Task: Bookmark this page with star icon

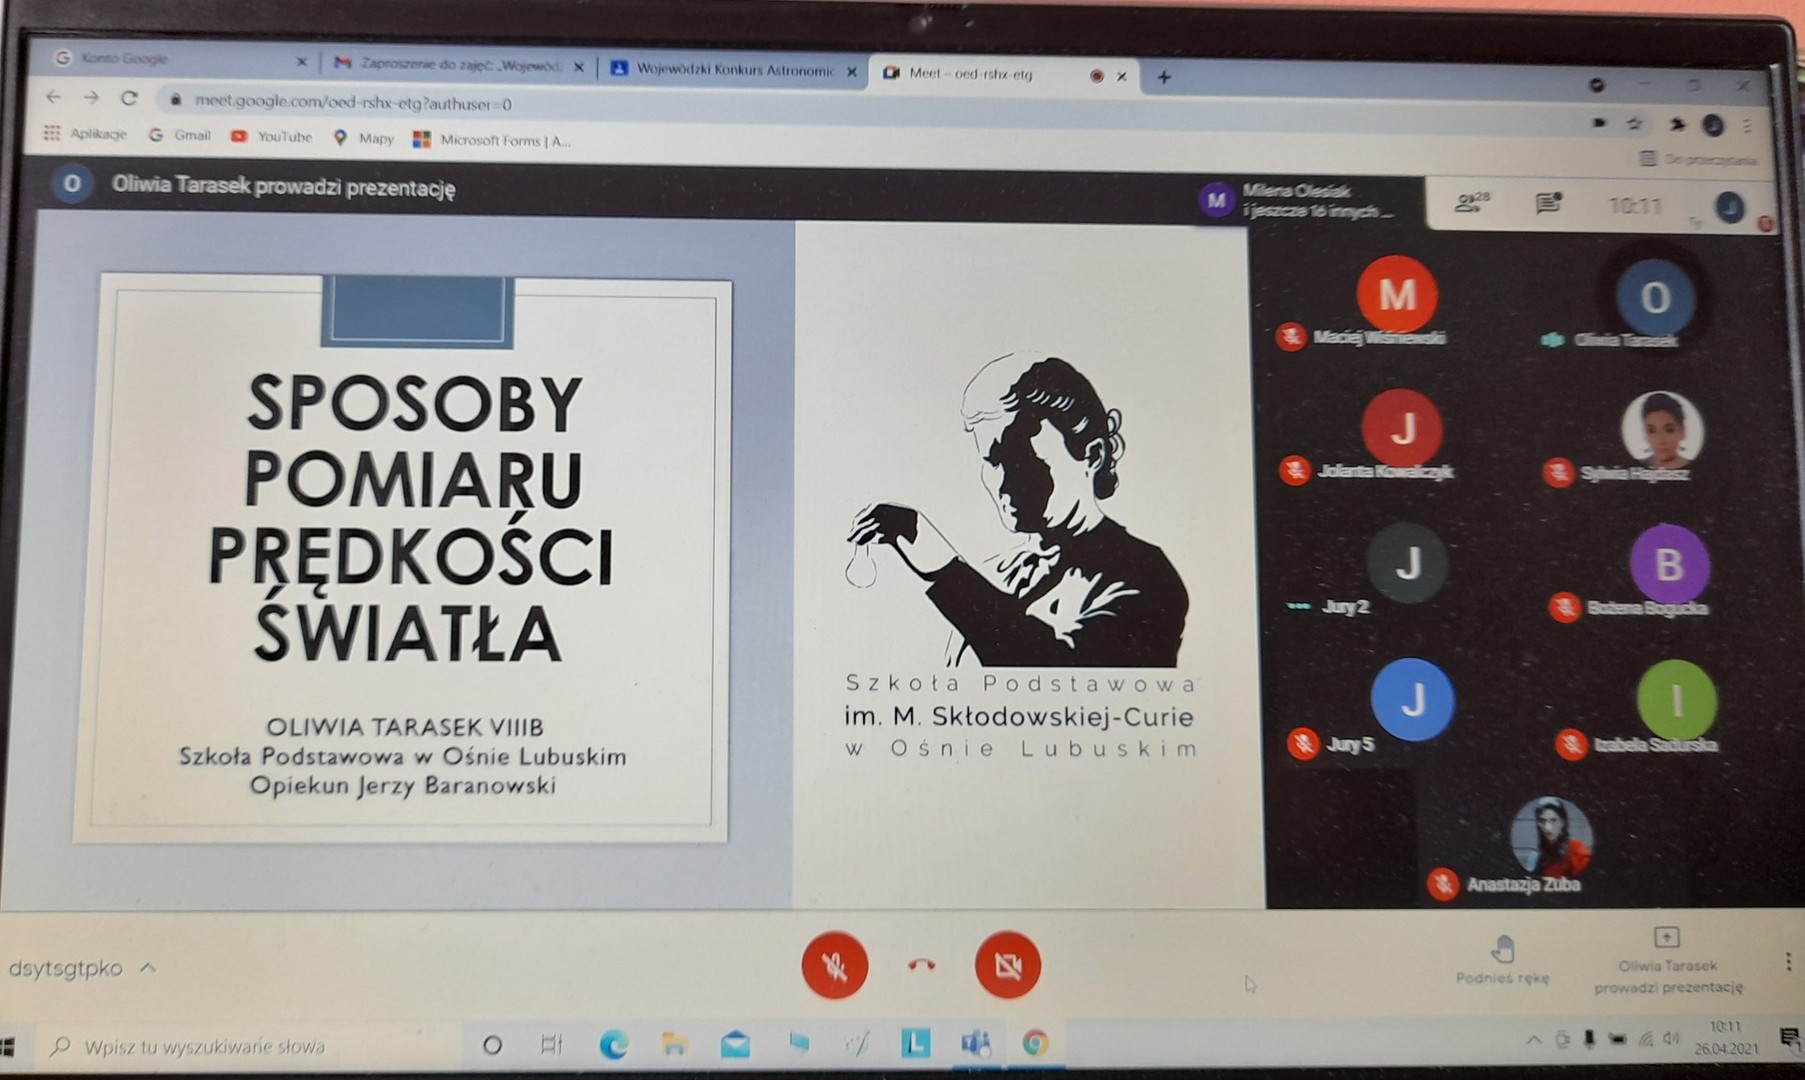Action: (1635, 124)
